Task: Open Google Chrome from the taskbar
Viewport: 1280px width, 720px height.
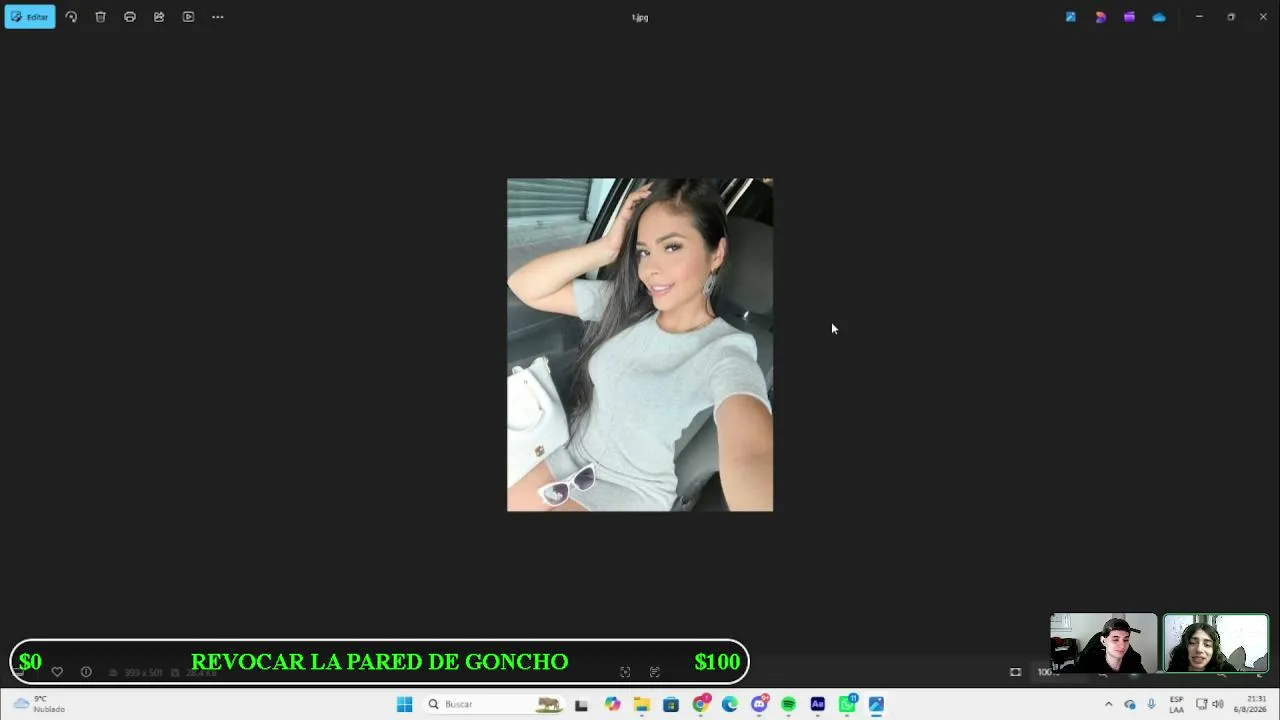Action: (x=700, y=704)
